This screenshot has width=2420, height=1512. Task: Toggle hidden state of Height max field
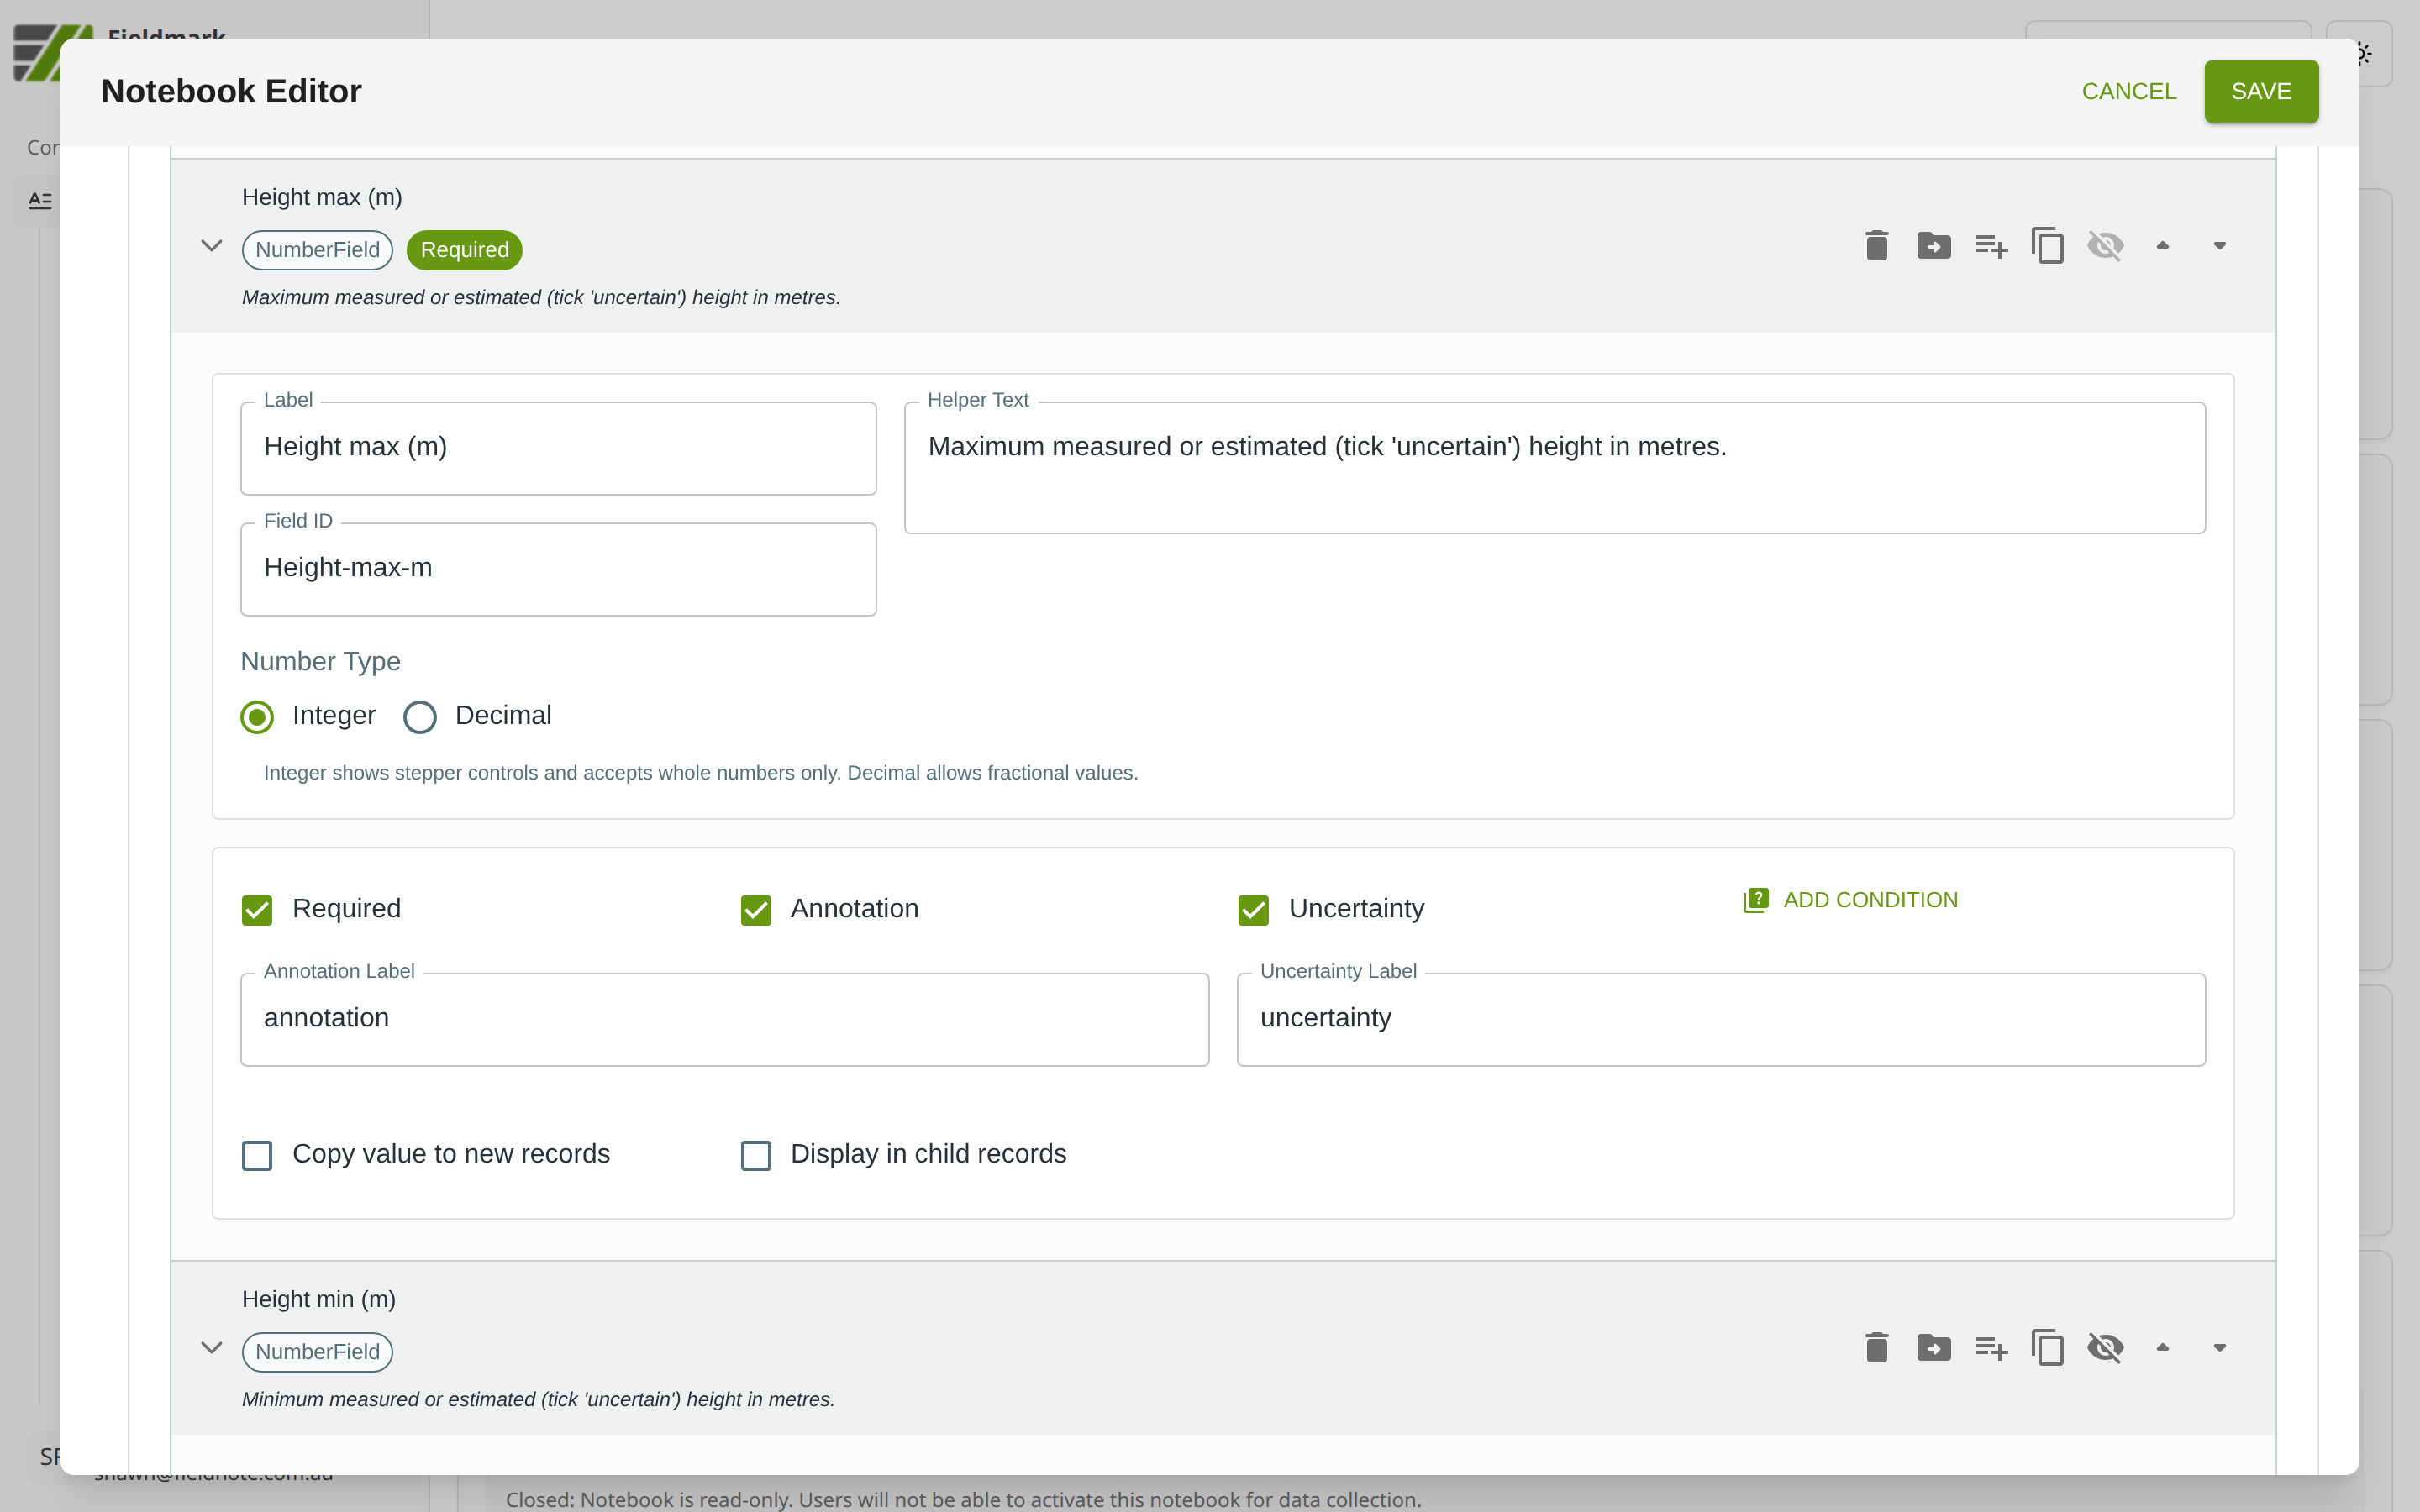point(2105,246)
